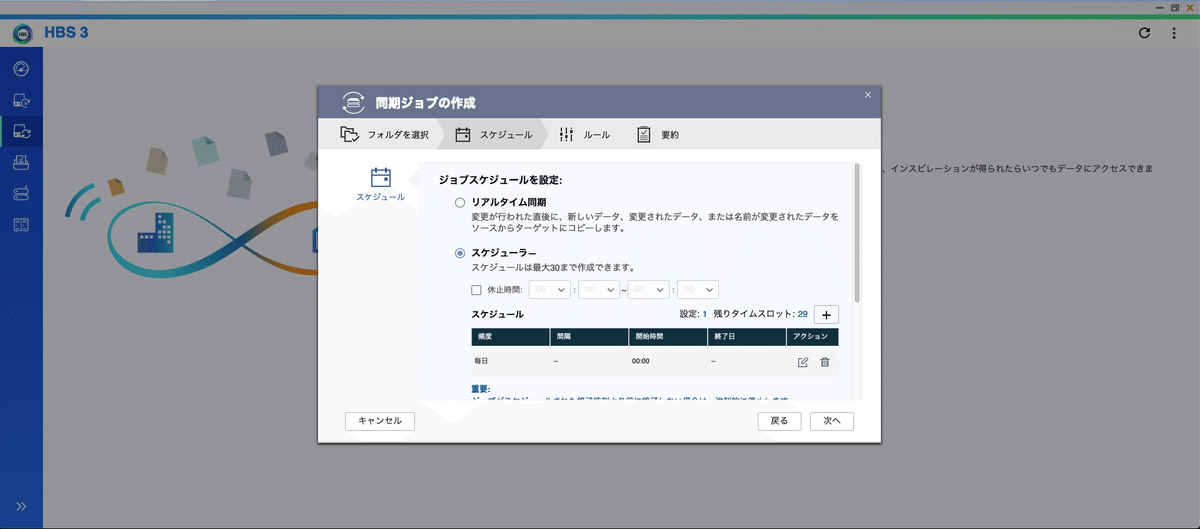Select the リアルタイム同期 radio option

click(x=460, y=202)
